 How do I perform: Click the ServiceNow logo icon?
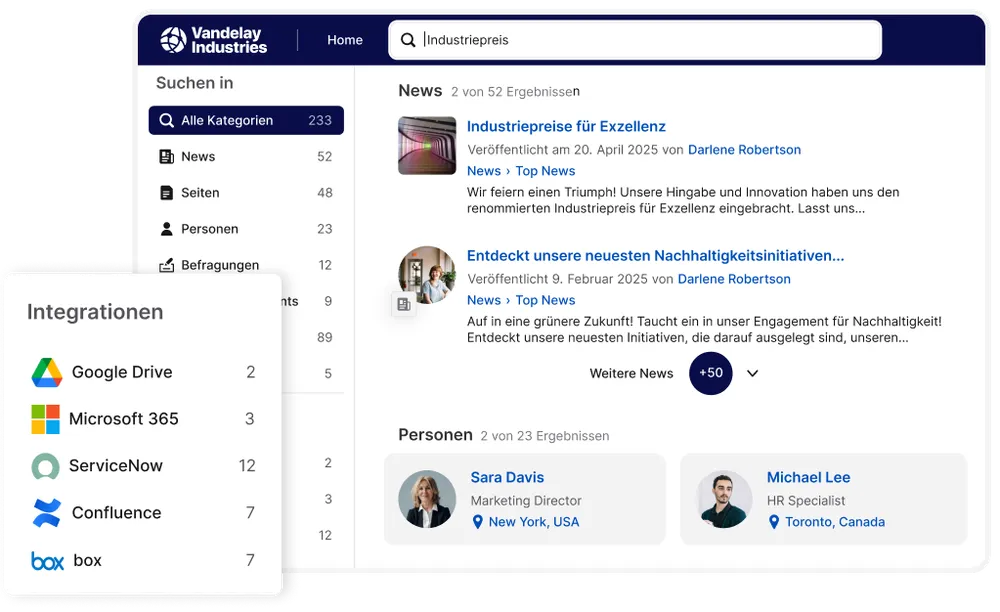point(45,466)
